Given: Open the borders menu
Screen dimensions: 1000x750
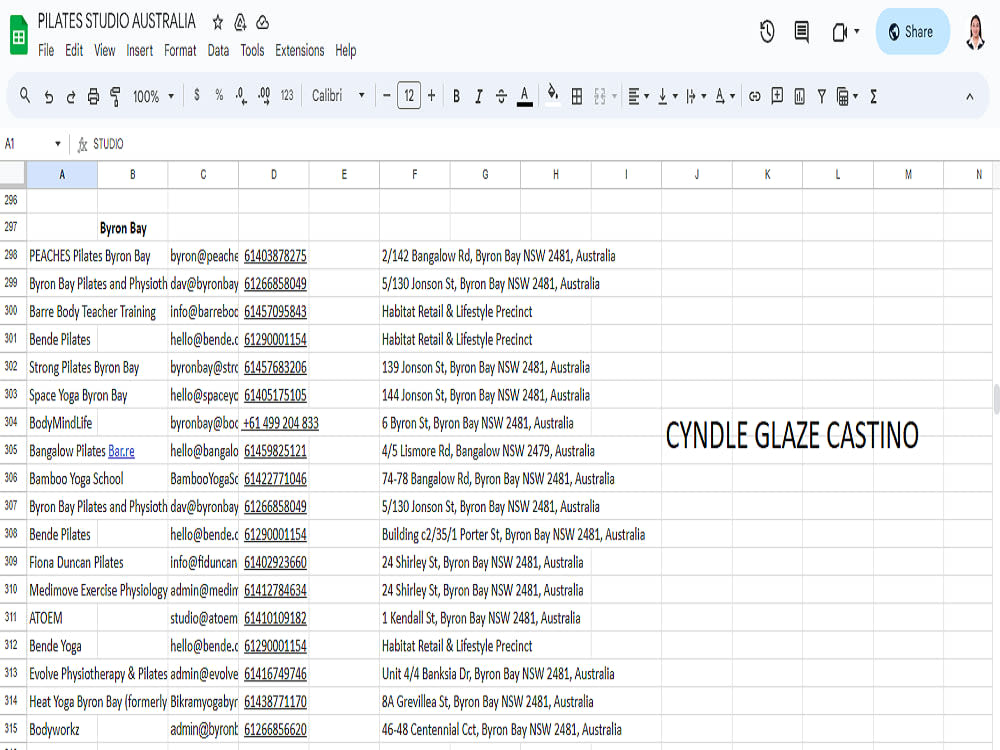Looking at the screenshot, I should coord(577,96).
